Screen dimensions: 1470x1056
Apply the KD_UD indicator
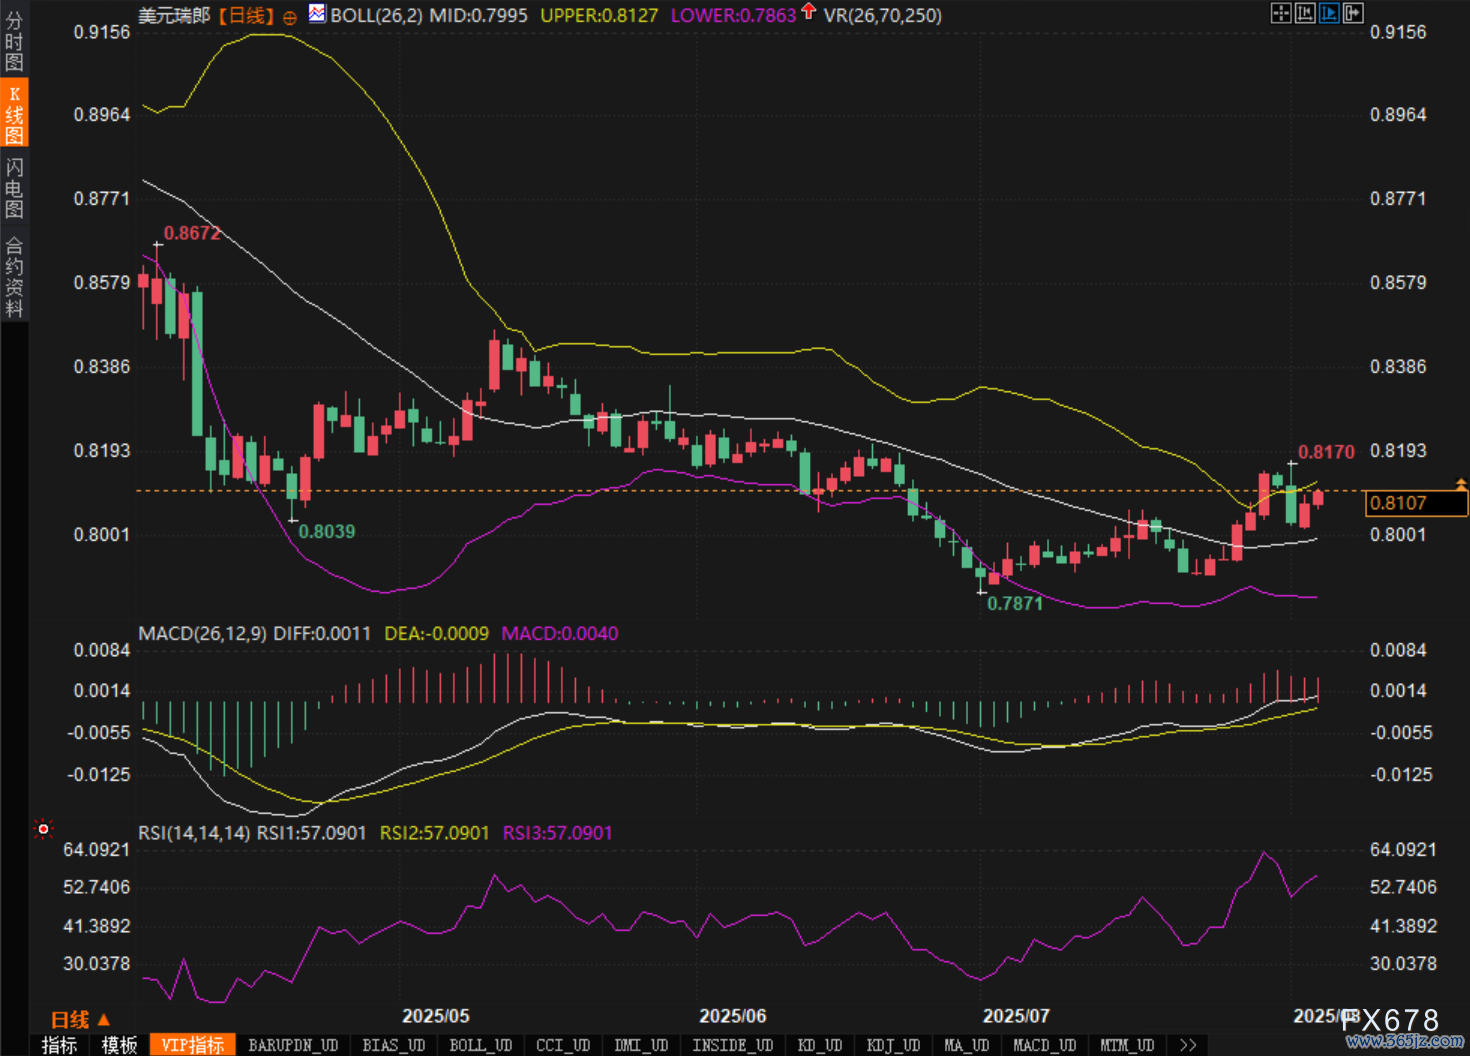[821, 1045]
